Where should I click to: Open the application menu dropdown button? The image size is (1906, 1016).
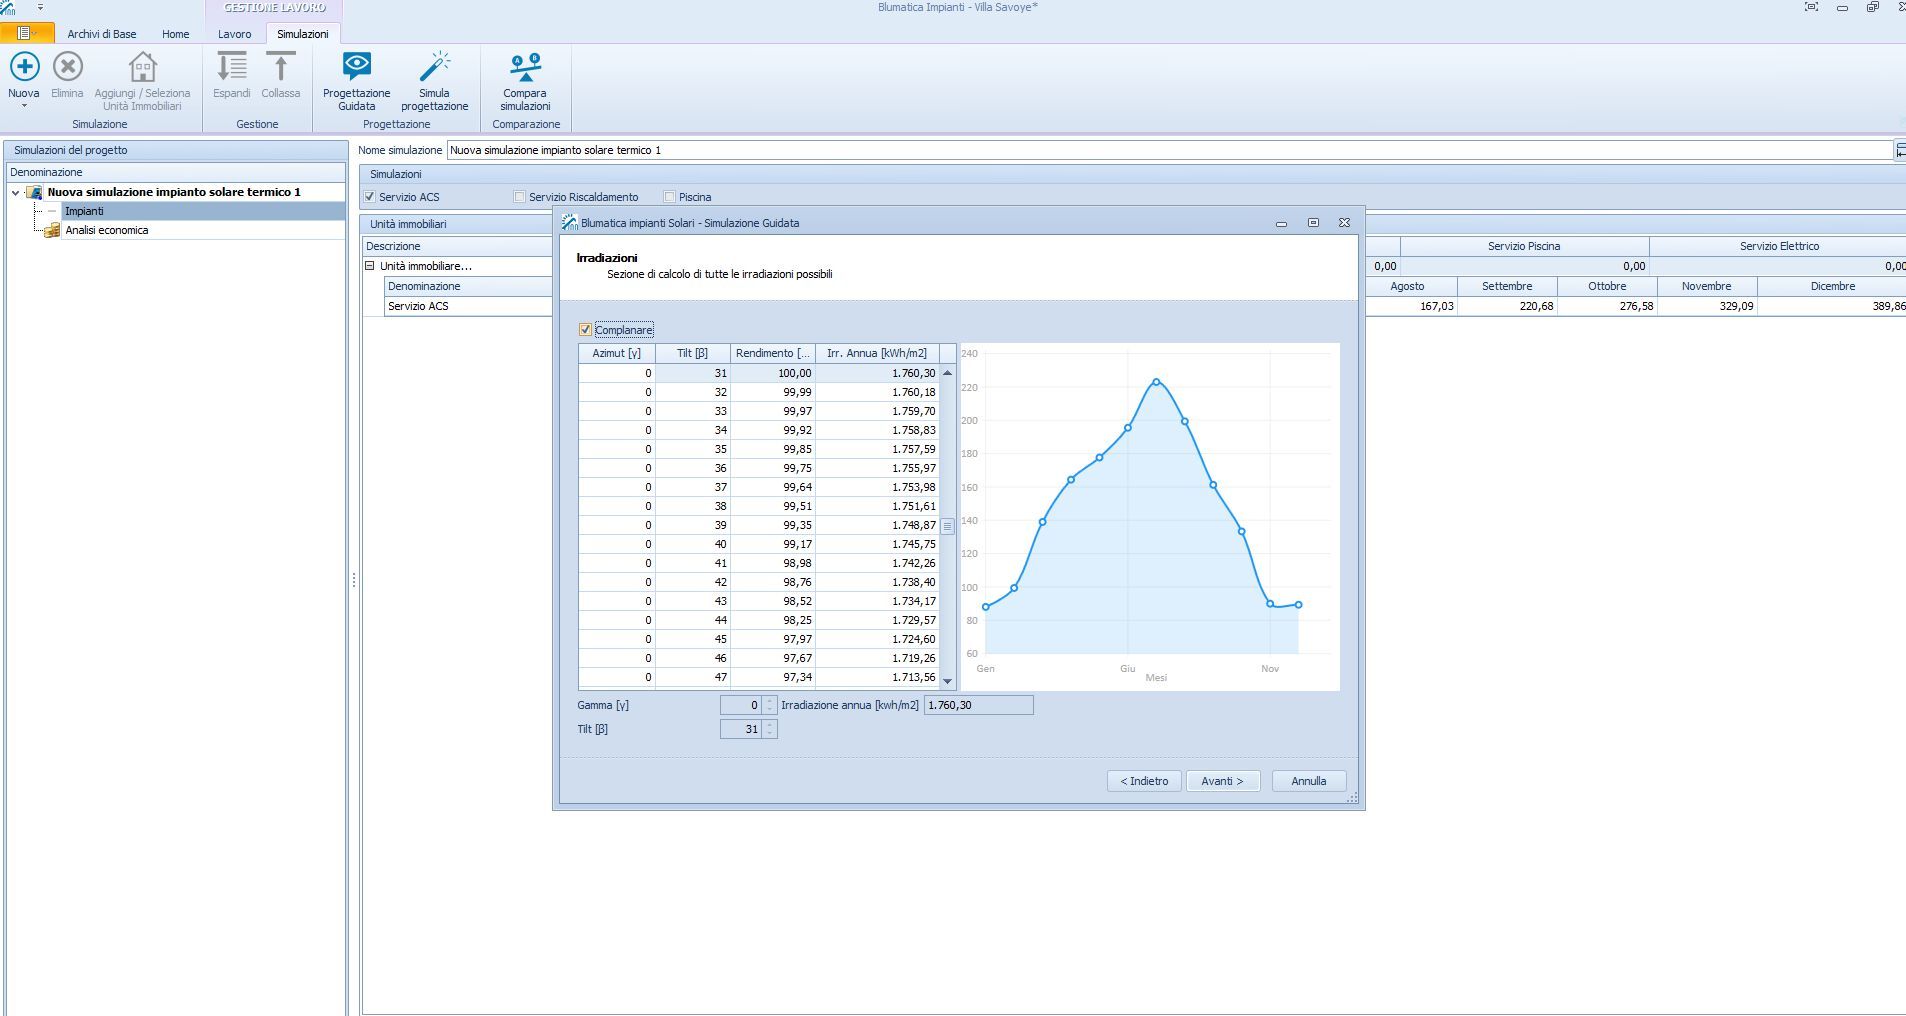pyautogui.click(x=26, y=34)
